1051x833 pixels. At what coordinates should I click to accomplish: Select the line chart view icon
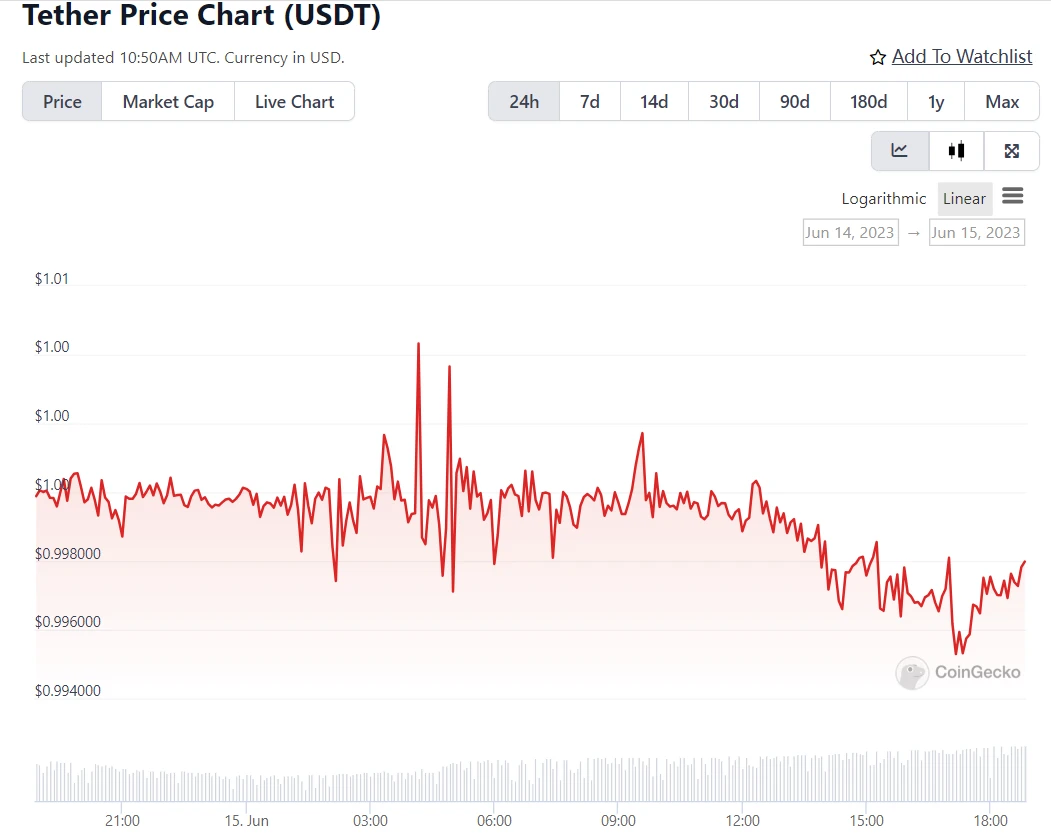click(900, 151)
